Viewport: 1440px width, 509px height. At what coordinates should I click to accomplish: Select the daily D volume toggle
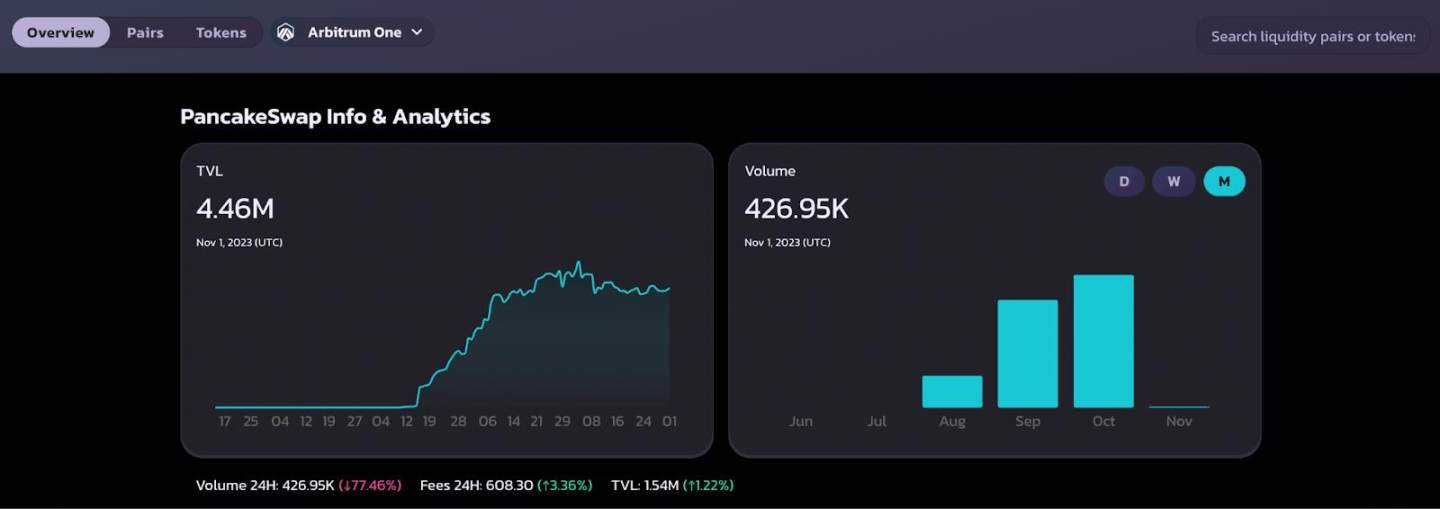pos(1124,181)
